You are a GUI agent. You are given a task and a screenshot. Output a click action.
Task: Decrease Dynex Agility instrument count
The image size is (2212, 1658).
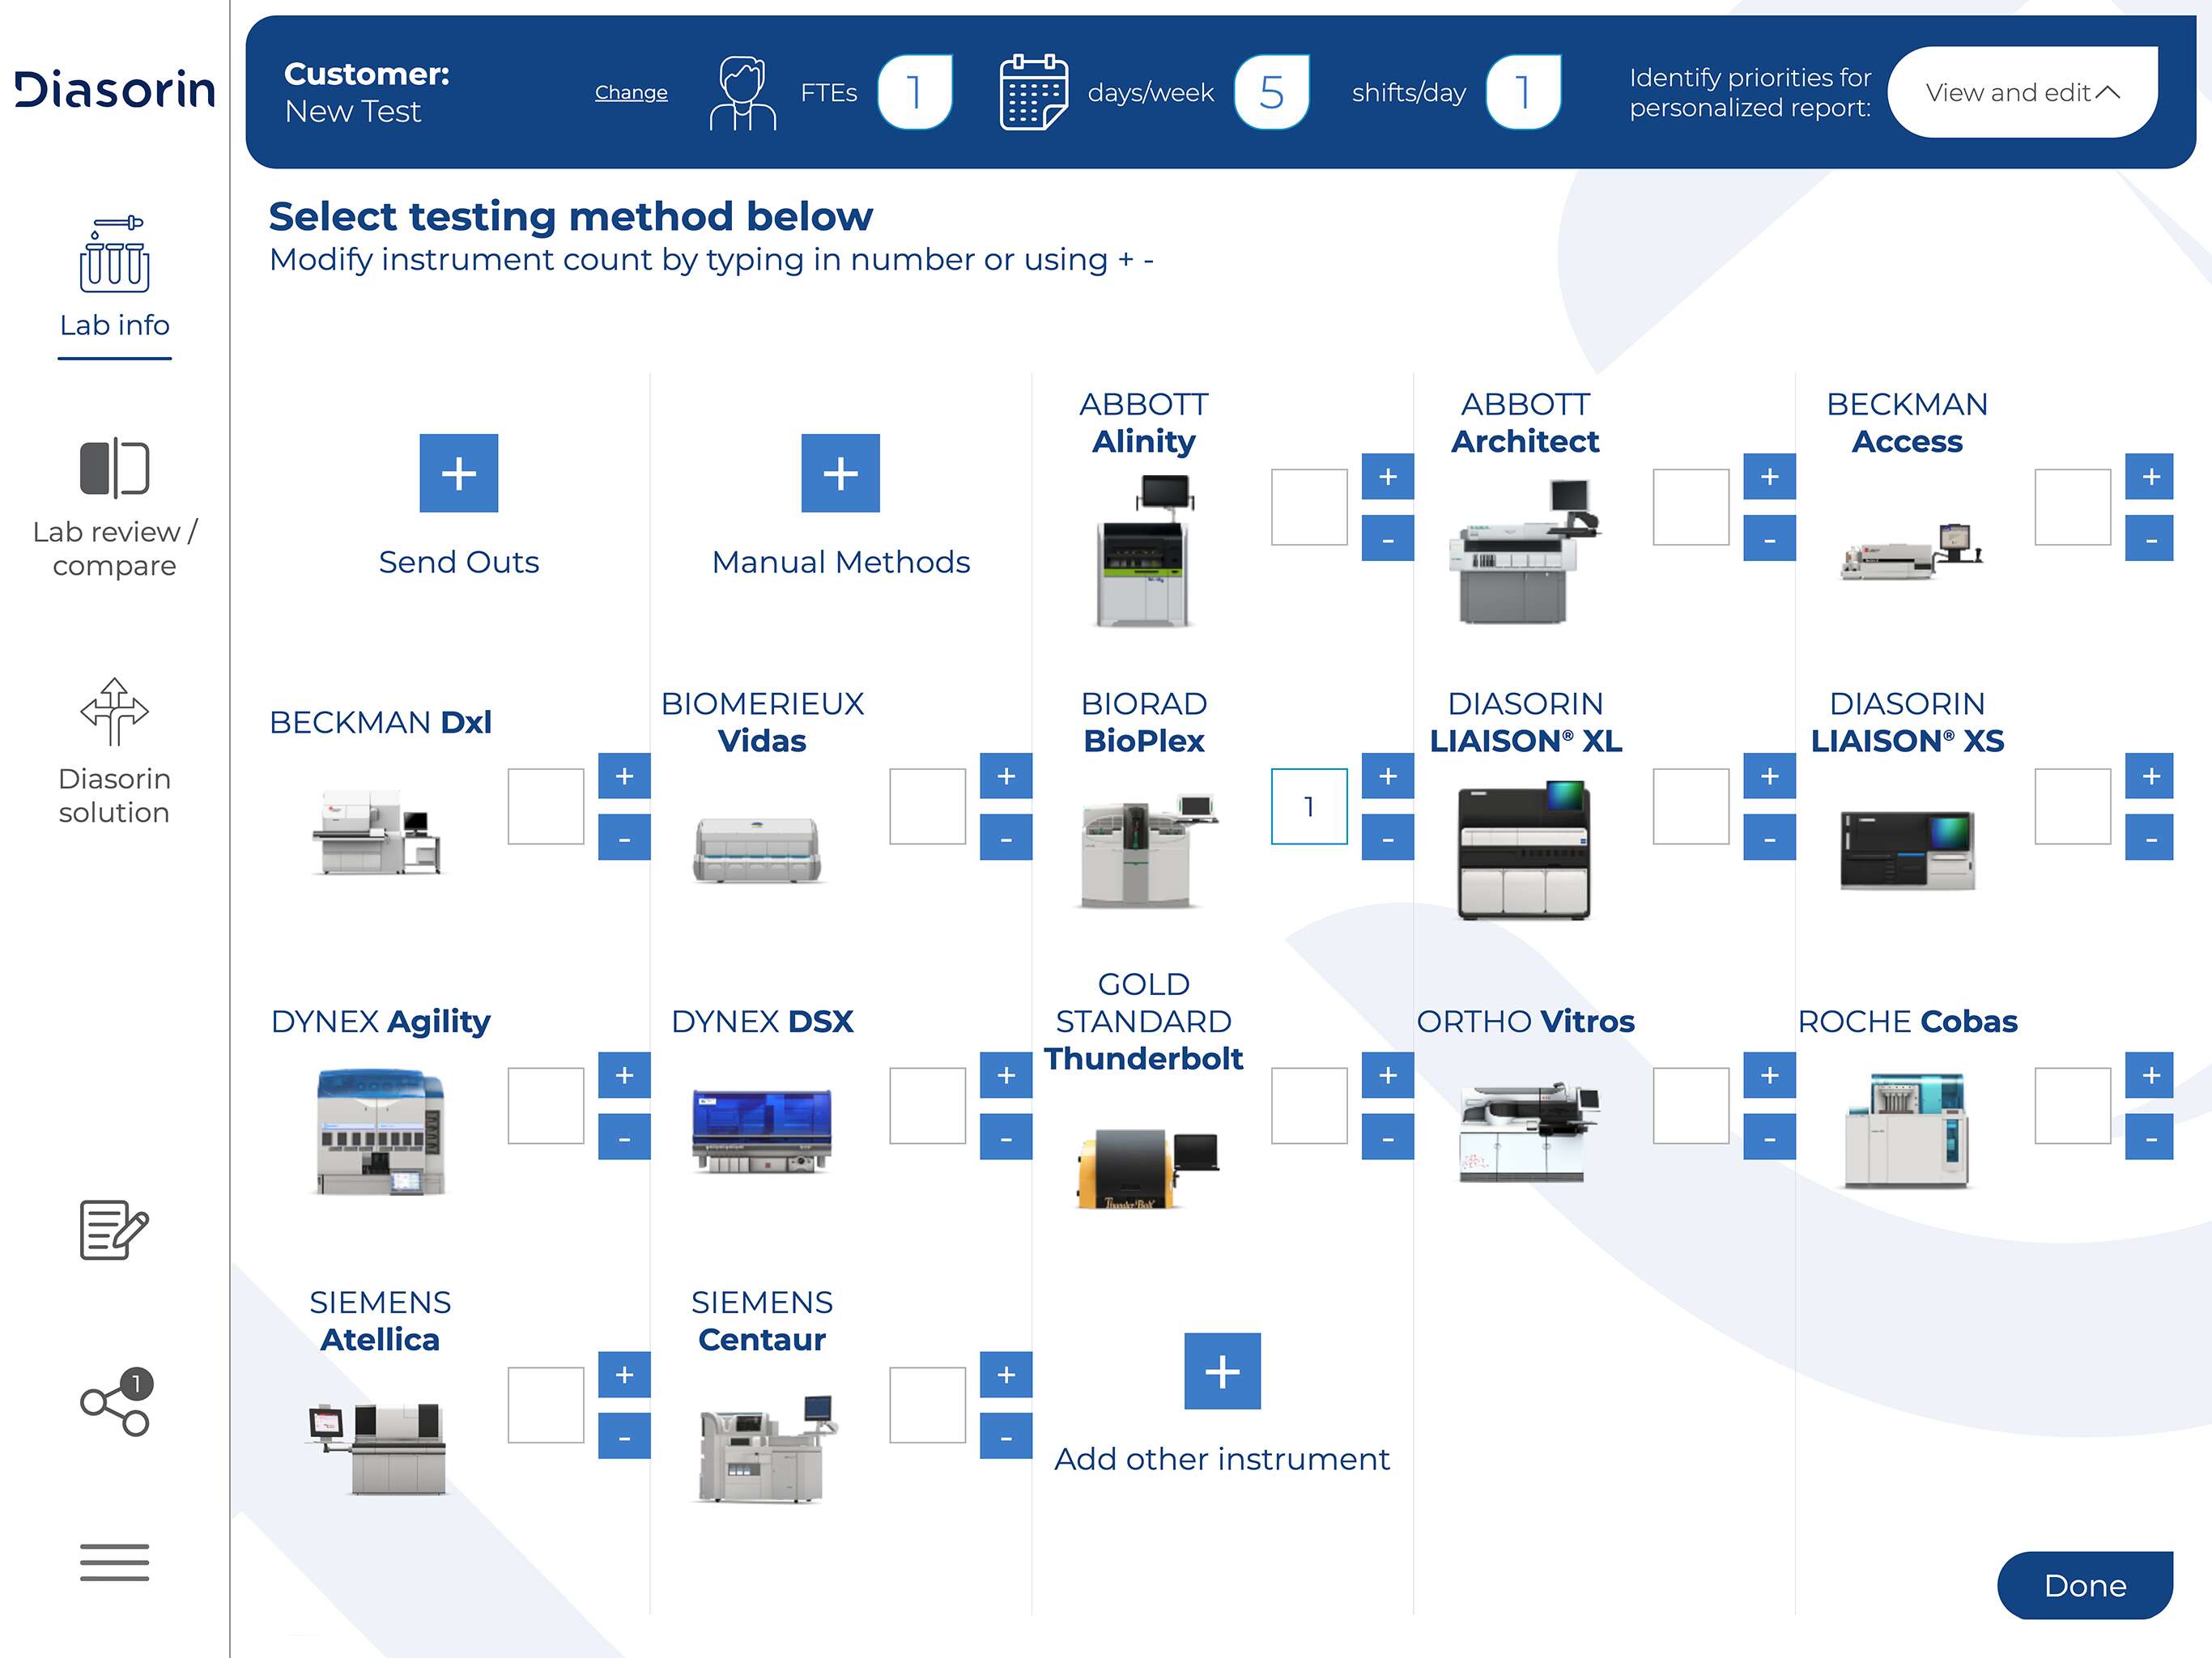pos(624,1136)
